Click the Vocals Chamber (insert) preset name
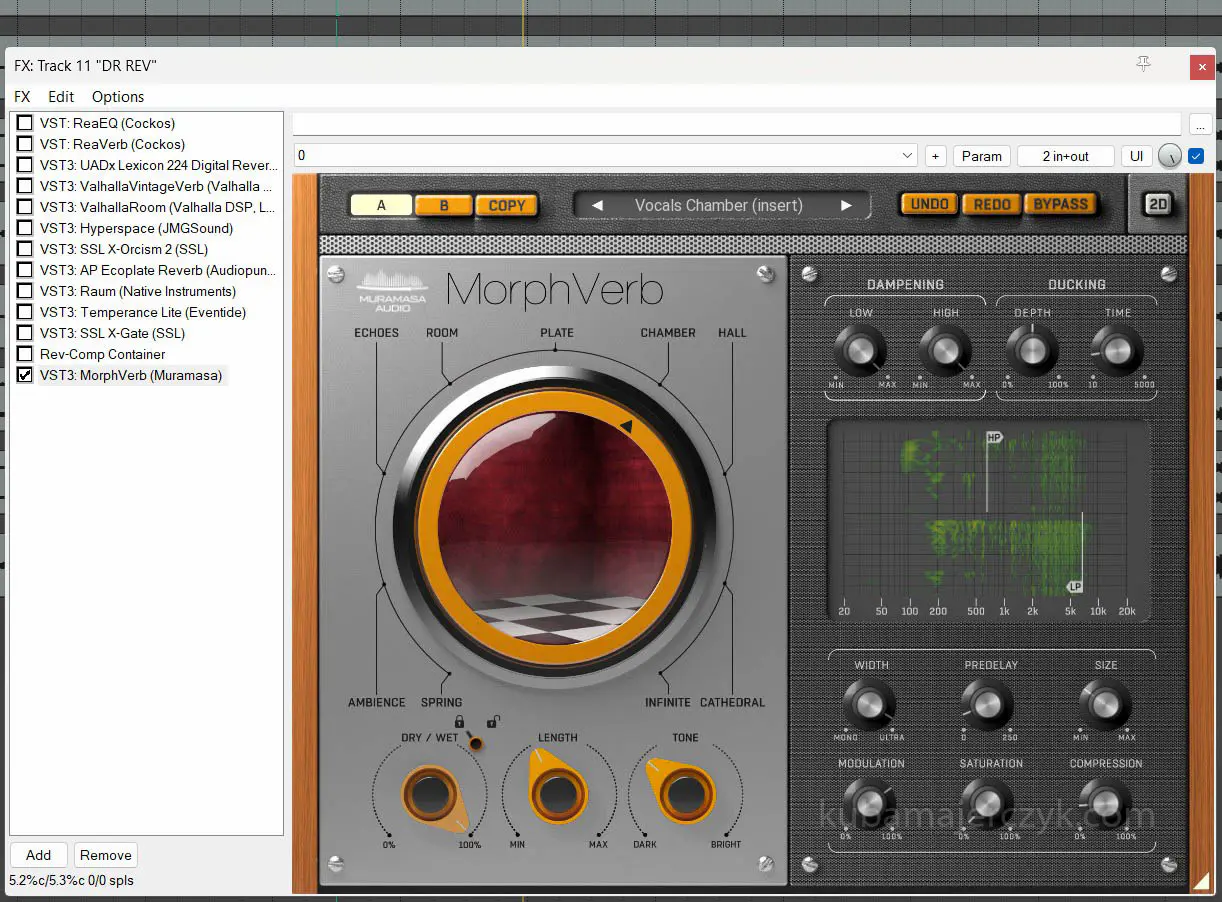The image size is (1222, 902). pyautogui.click(x=718, y=206)
